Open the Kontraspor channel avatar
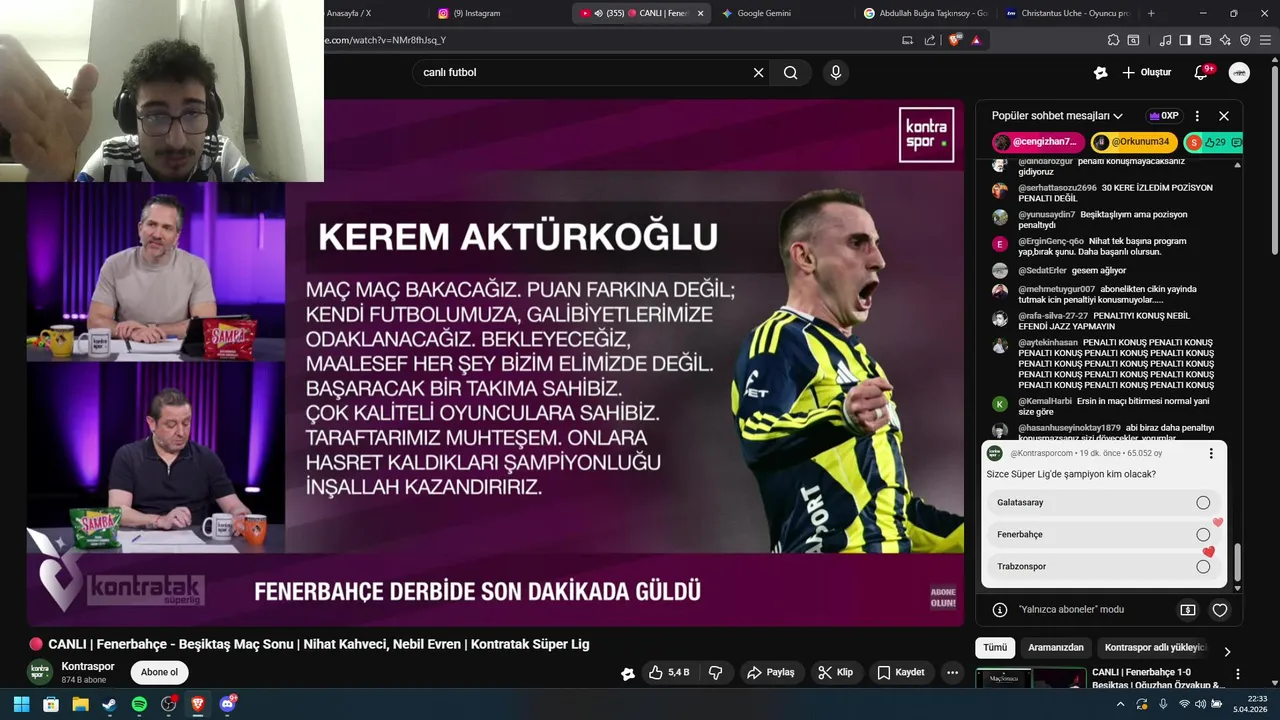The image size is (1280, 720). [40, 672]
